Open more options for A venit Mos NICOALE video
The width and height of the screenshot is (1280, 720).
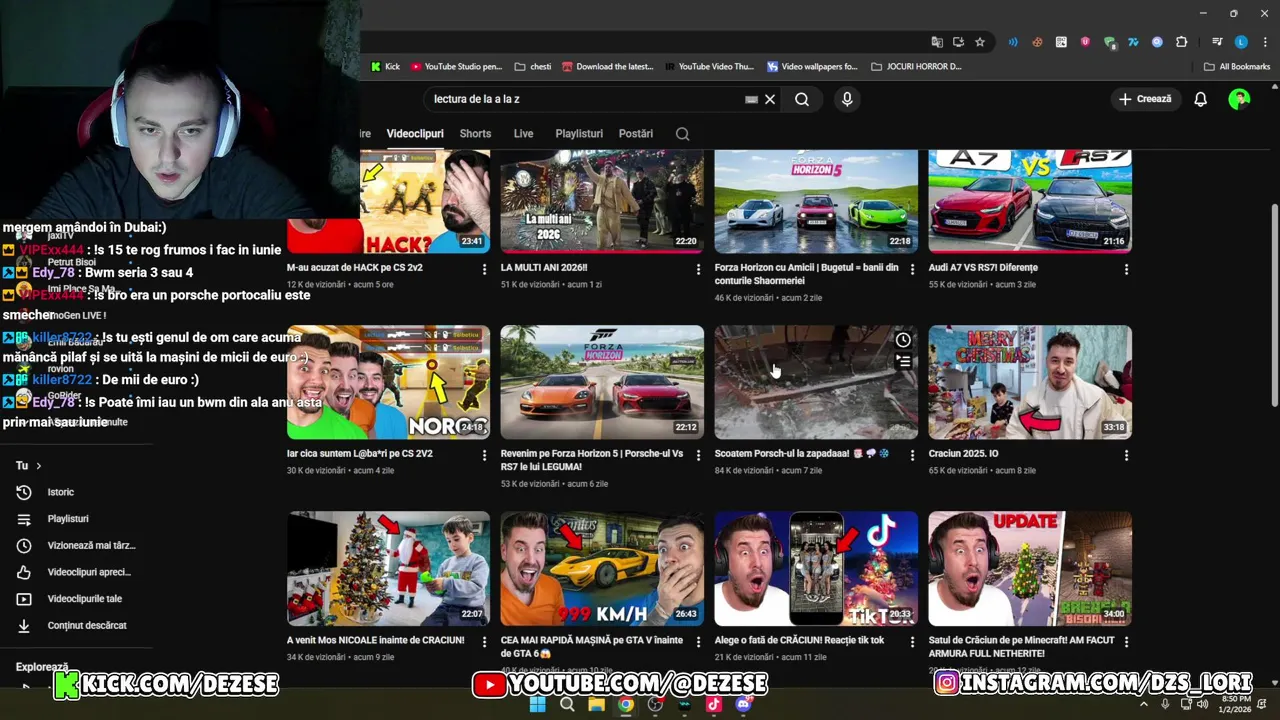click(484, 642)
